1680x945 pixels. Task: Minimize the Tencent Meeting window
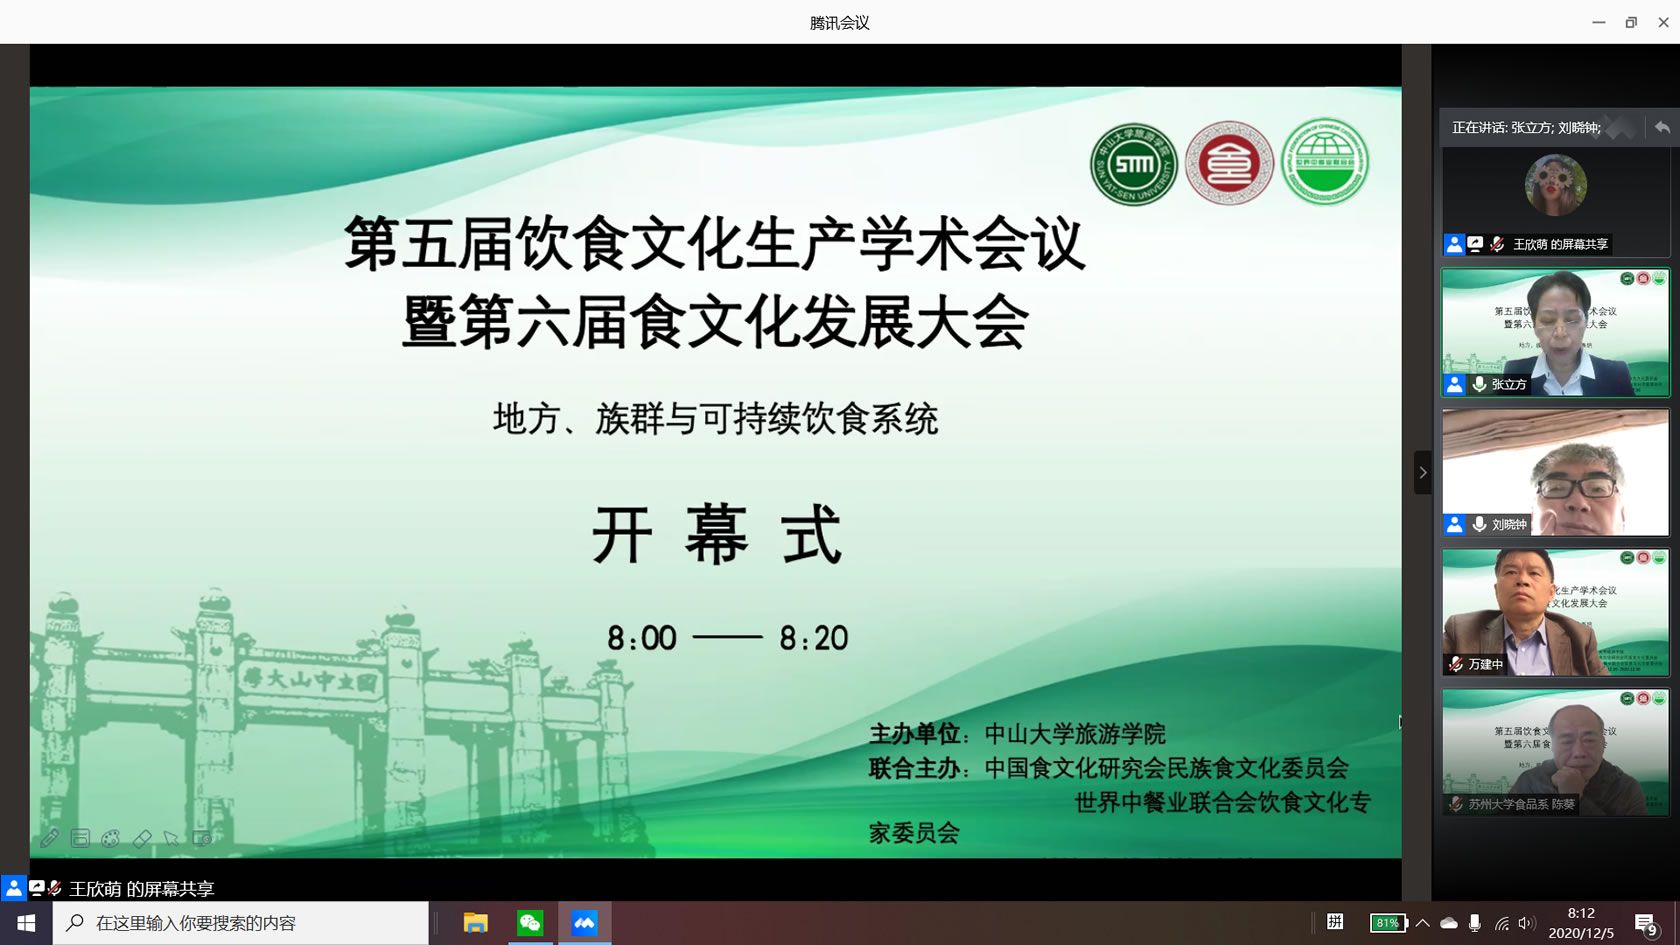pyautogui.click(x=1598, y=22)
